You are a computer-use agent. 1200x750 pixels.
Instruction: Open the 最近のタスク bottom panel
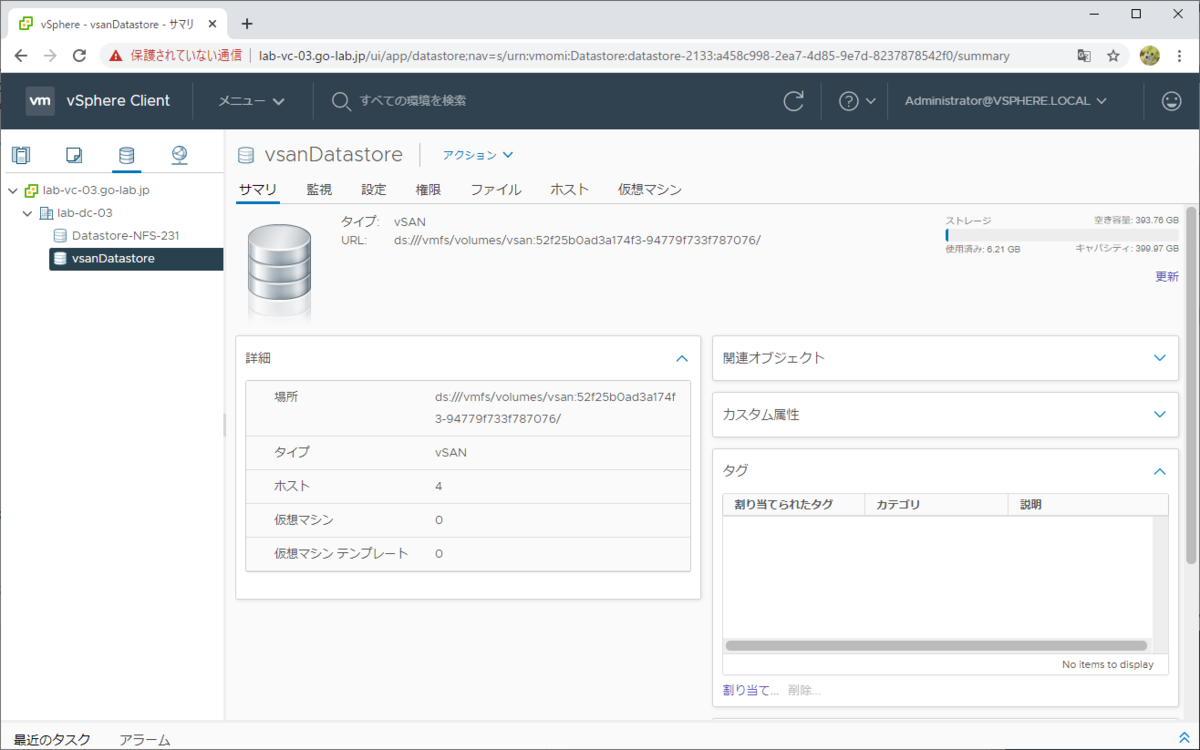click(52, 739)
